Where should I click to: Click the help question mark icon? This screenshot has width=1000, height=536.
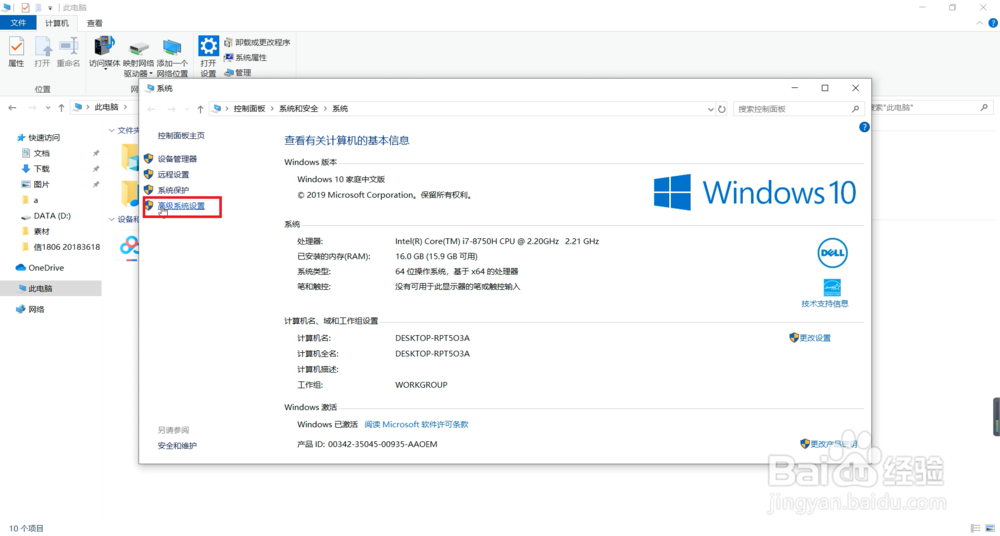pyautogui.click(x=864, y=127)
